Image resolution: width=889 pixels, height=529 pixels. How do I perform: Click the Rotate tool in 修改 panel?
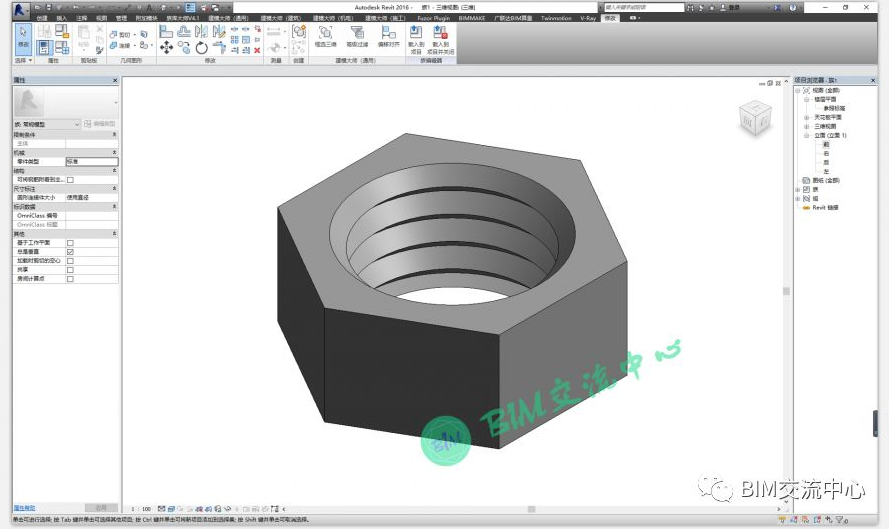(201, 48)
